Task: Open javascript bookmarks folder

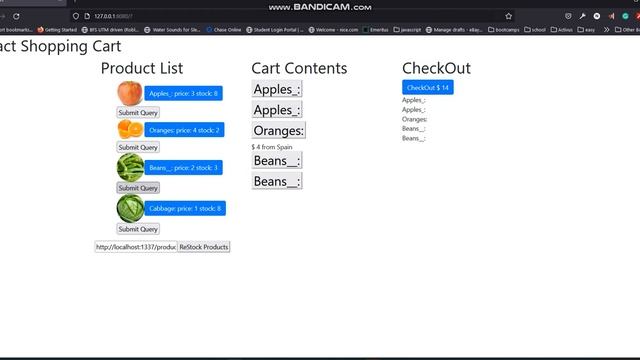Action: click(407, 30)
